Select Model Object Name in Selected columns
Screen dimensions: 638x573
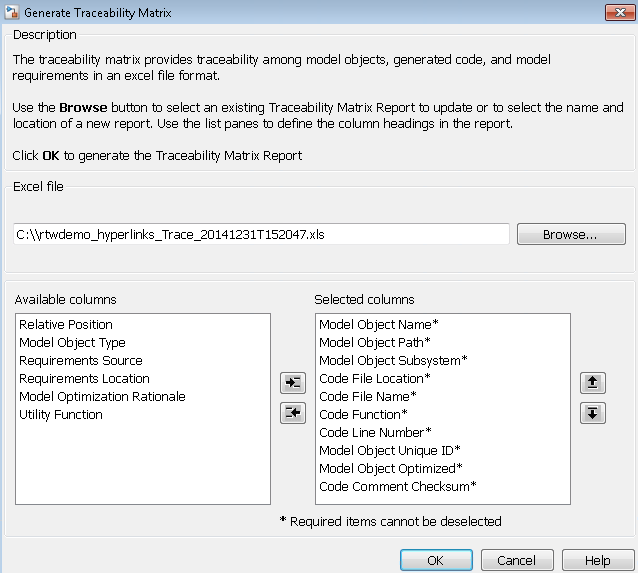click(x=379, y=324)
